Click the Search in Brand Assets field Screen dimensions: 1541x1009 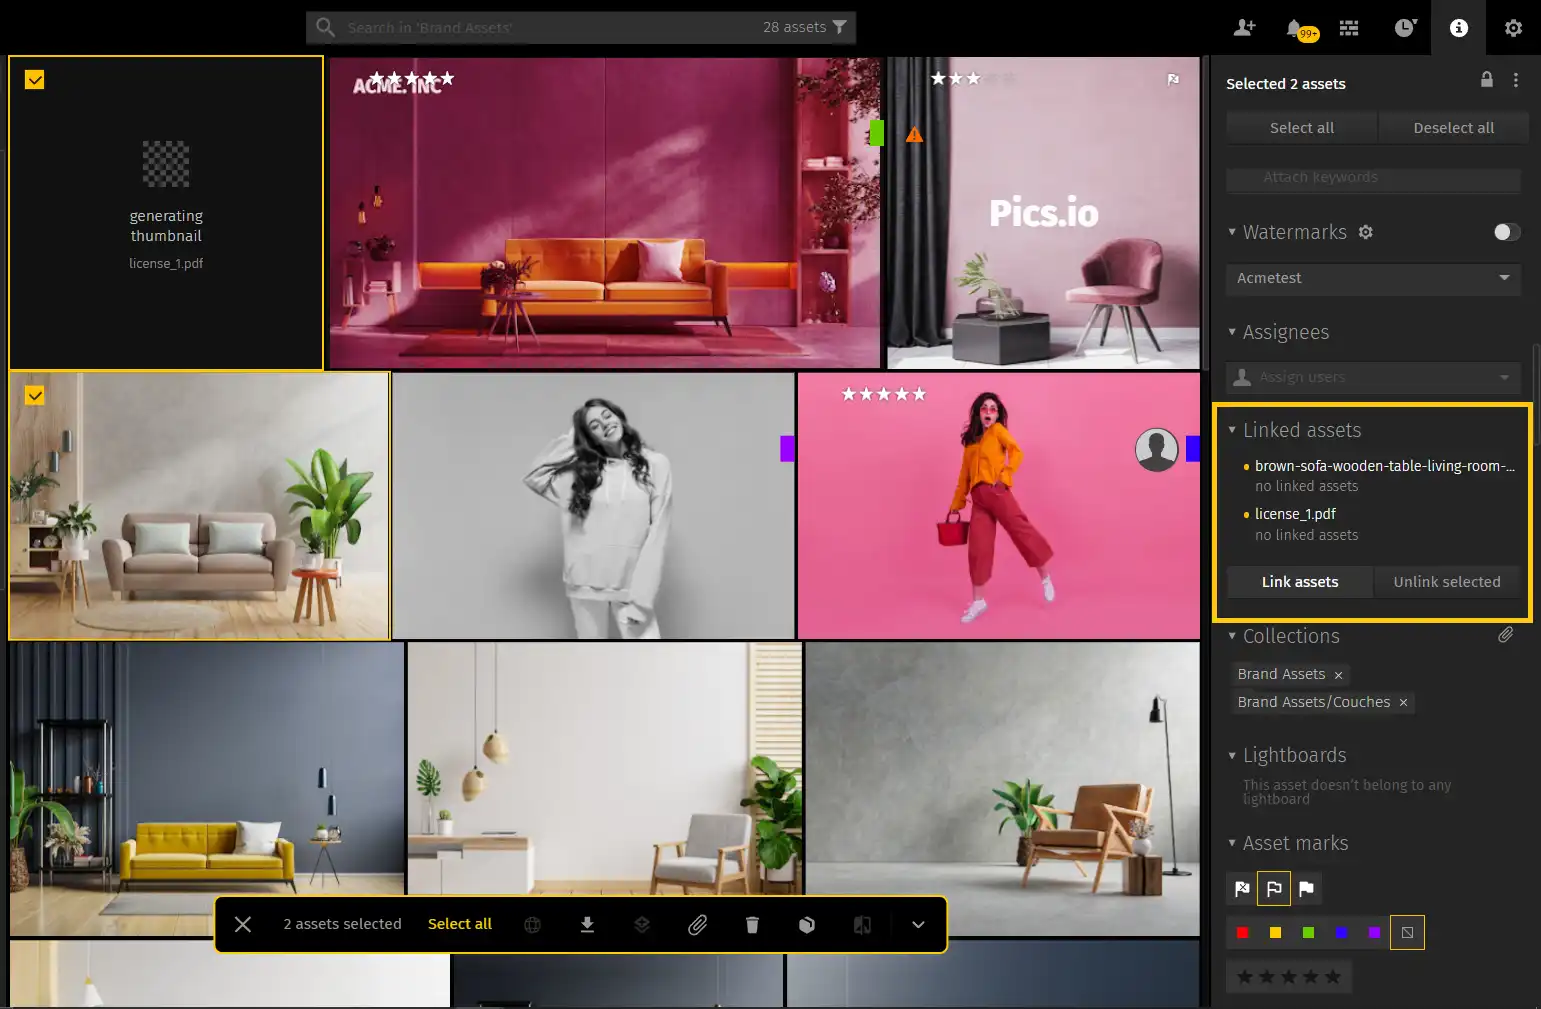click(550, 27)
